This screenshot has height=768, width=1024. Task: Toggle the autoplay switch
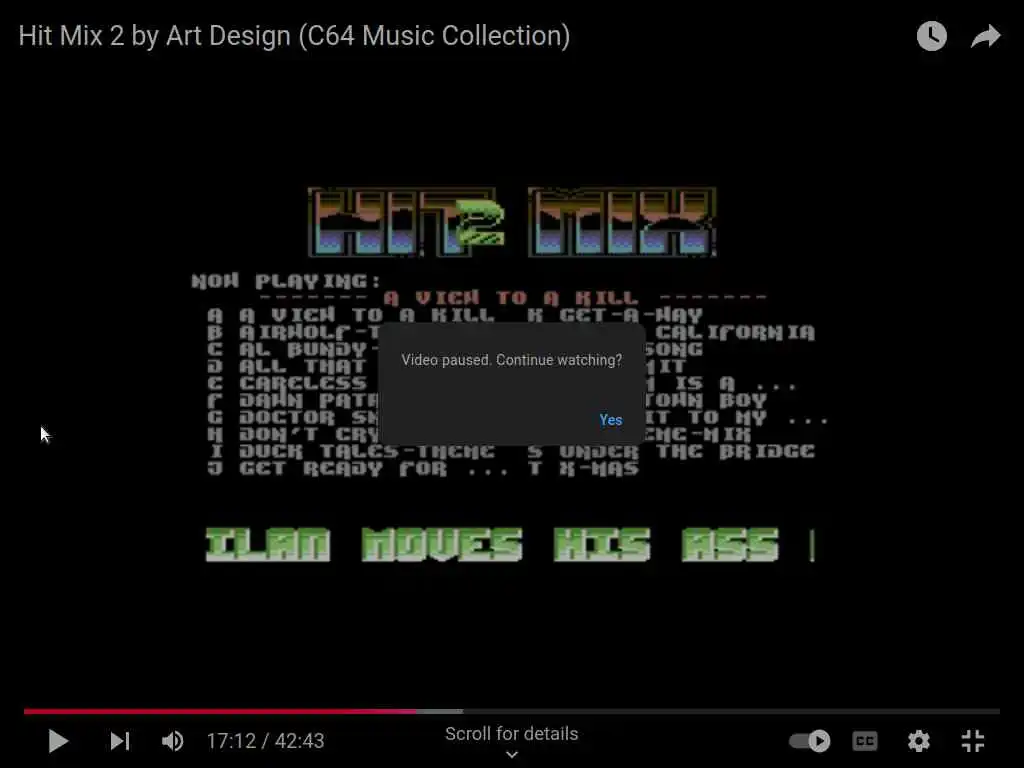(810, 741)
